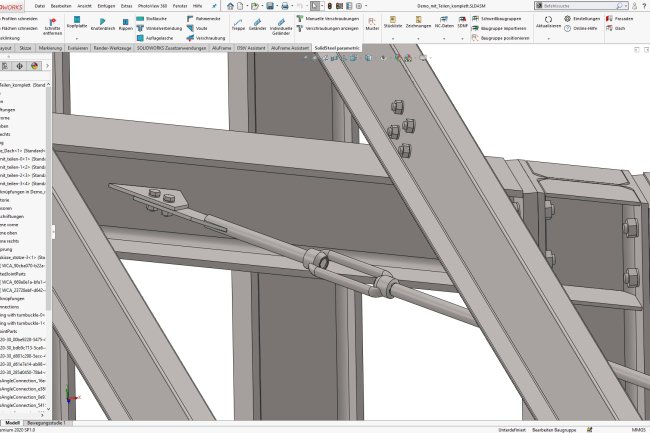Click the Print icon
650x433 pixels.
coord(285,6)
